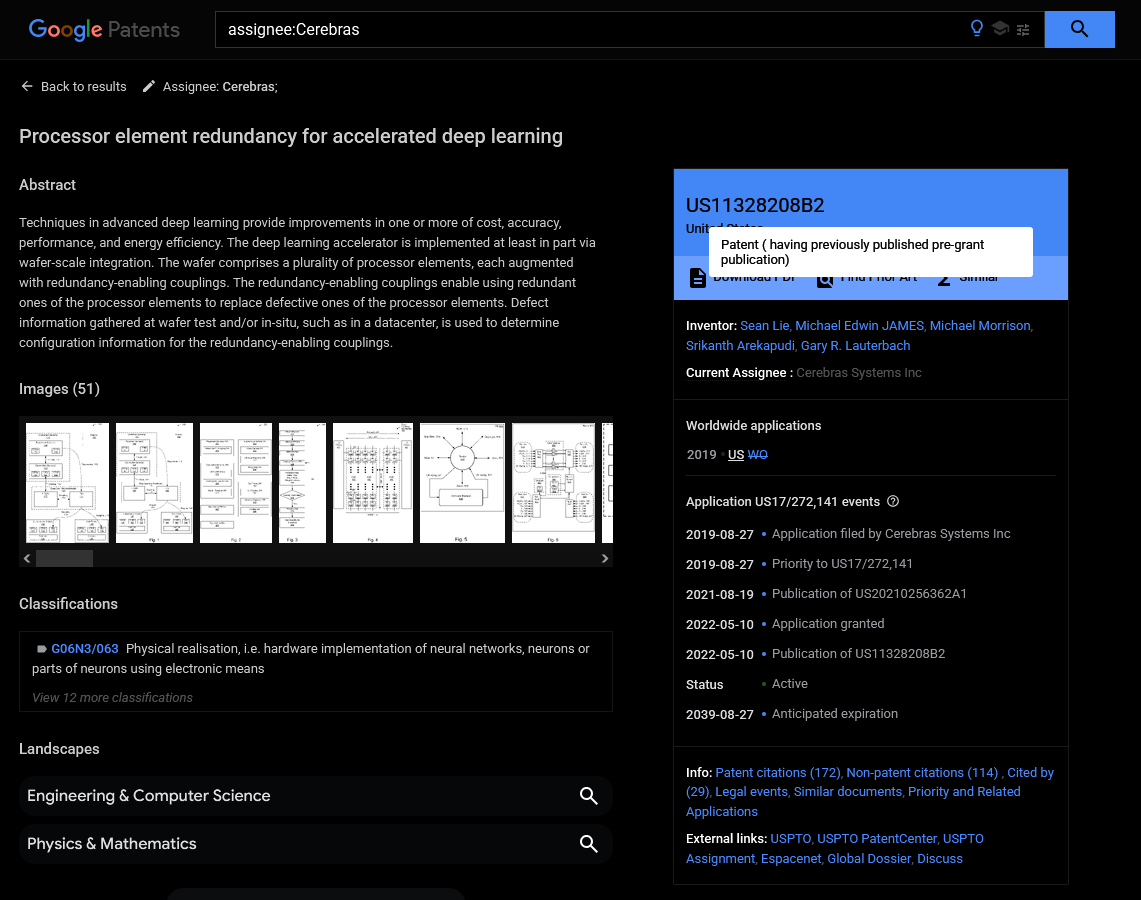Go back to results
Viewport: 1141px width, 900px height.
coord(73,87)
